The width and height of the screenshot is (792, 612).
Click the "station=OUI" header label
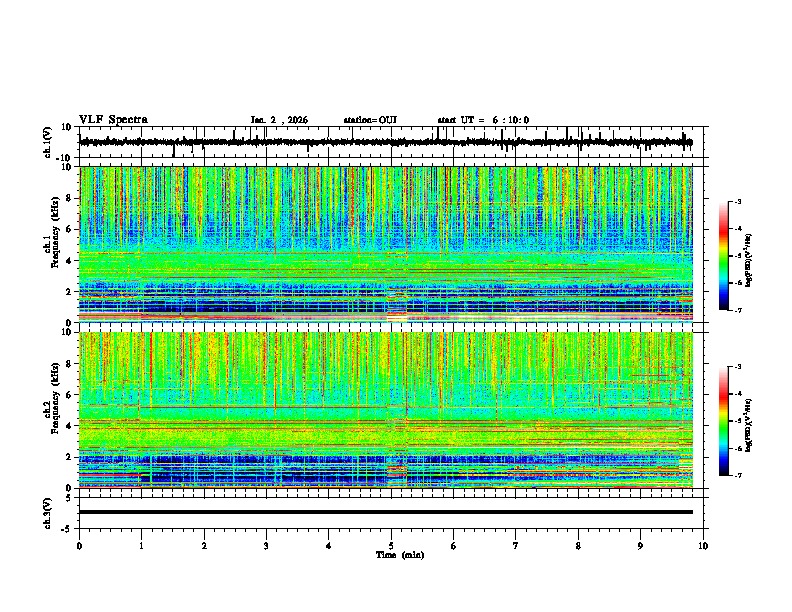[370, 120]
